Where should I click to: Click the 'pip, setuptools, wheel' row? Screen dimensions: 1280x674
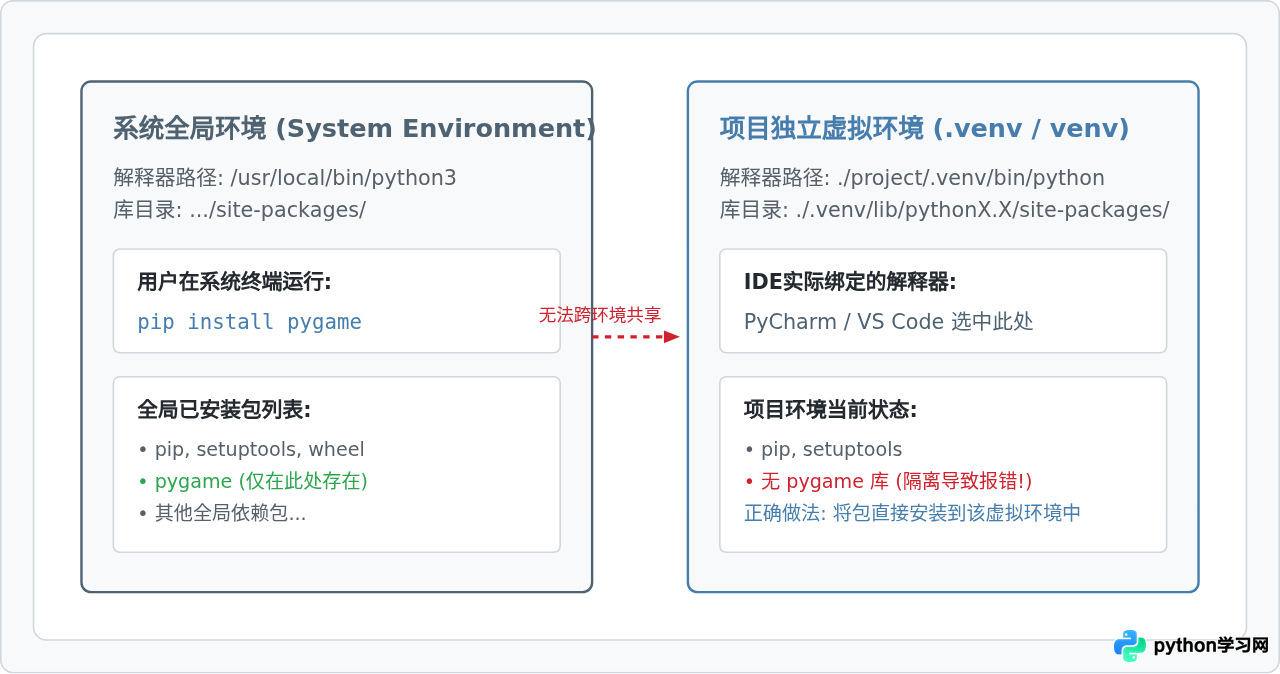point(251,450)
